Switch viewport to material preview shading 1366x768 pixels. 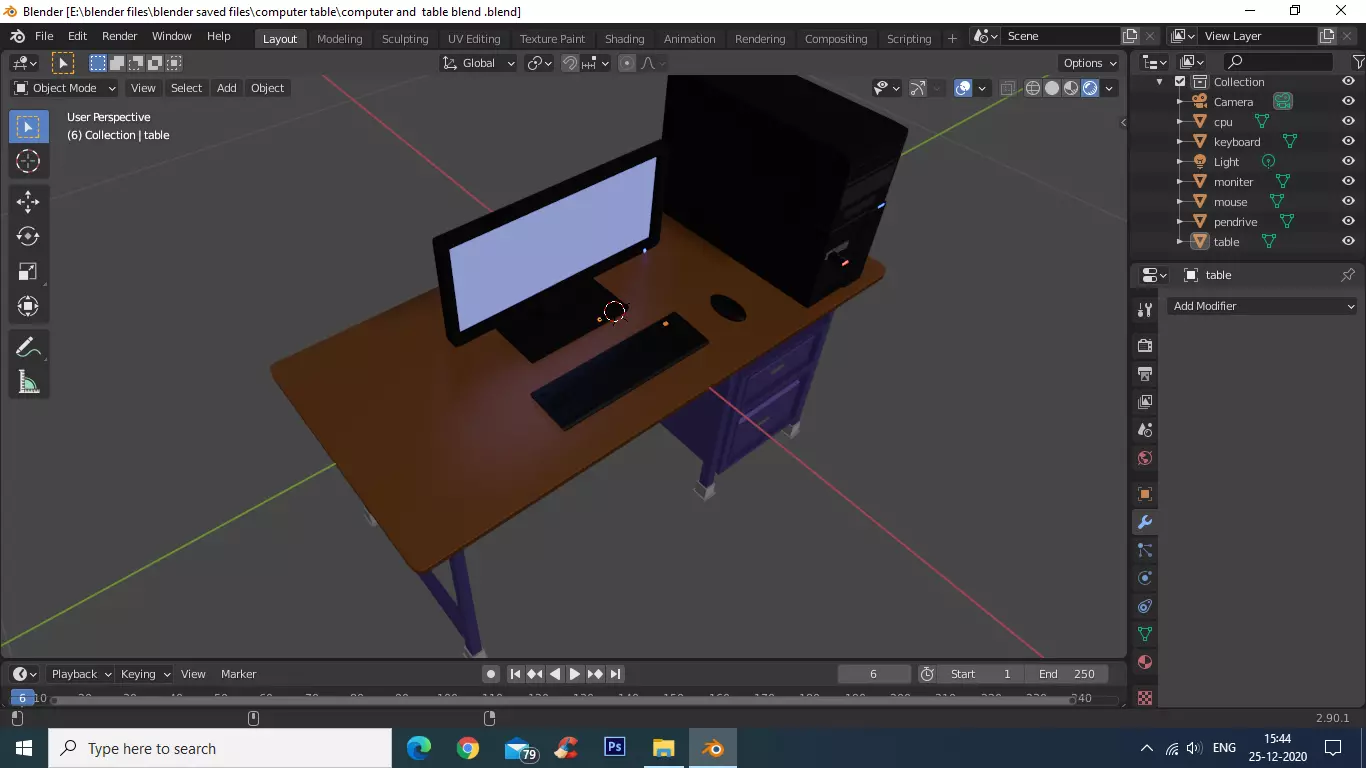(1071, 88)
